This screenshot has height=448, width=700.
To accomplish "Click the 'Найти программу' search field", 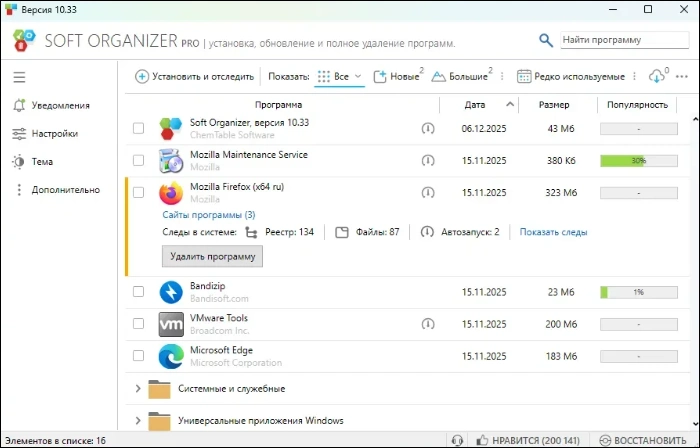I will [623, 40].
